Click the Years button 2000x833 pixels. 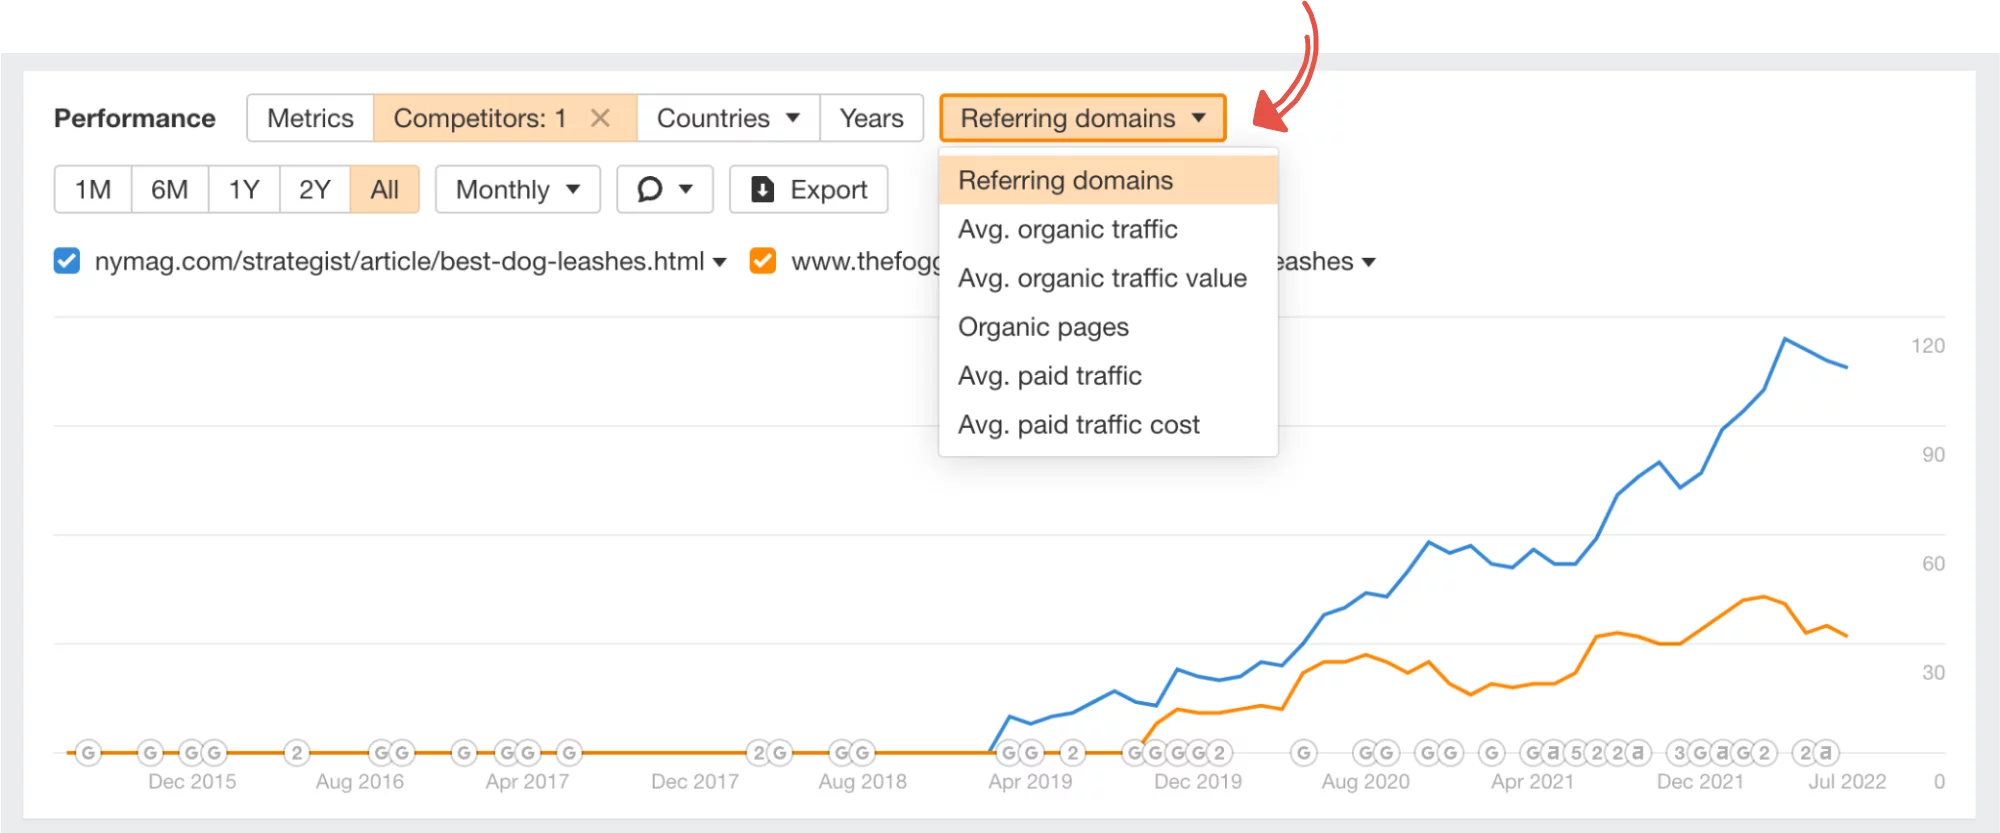pyautogui.click(x=871, y=118)
